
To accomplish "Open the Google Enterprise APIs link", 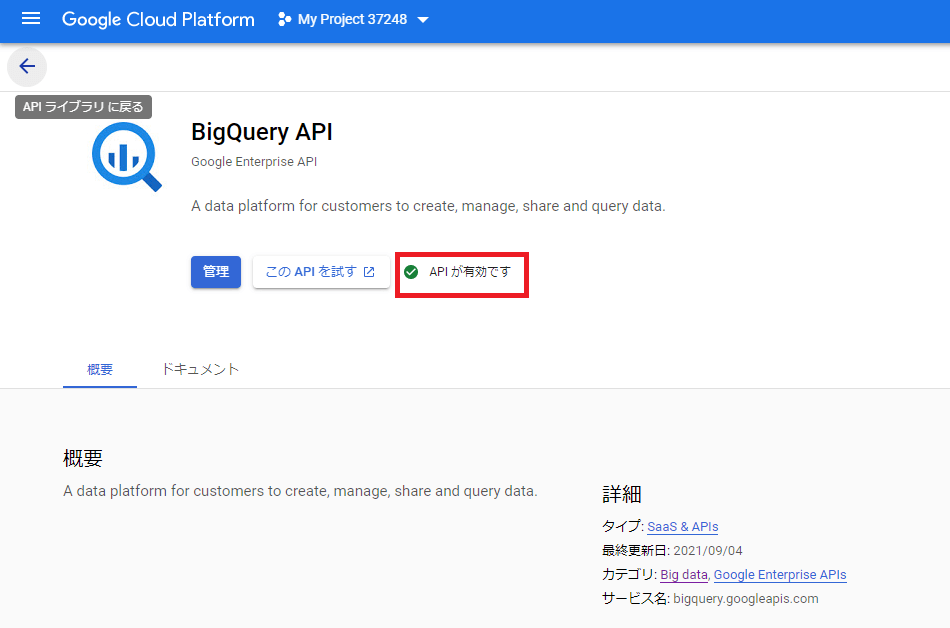I will [780, 575].
